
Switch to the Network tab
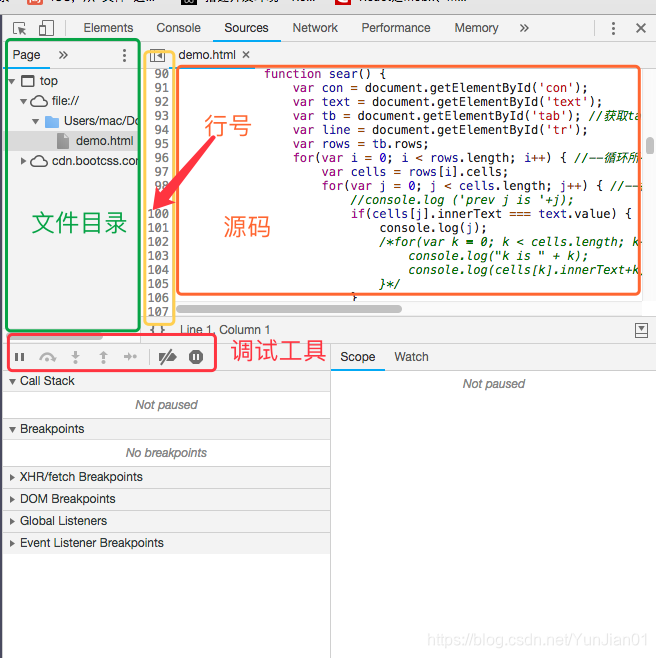tap(315, 28)
